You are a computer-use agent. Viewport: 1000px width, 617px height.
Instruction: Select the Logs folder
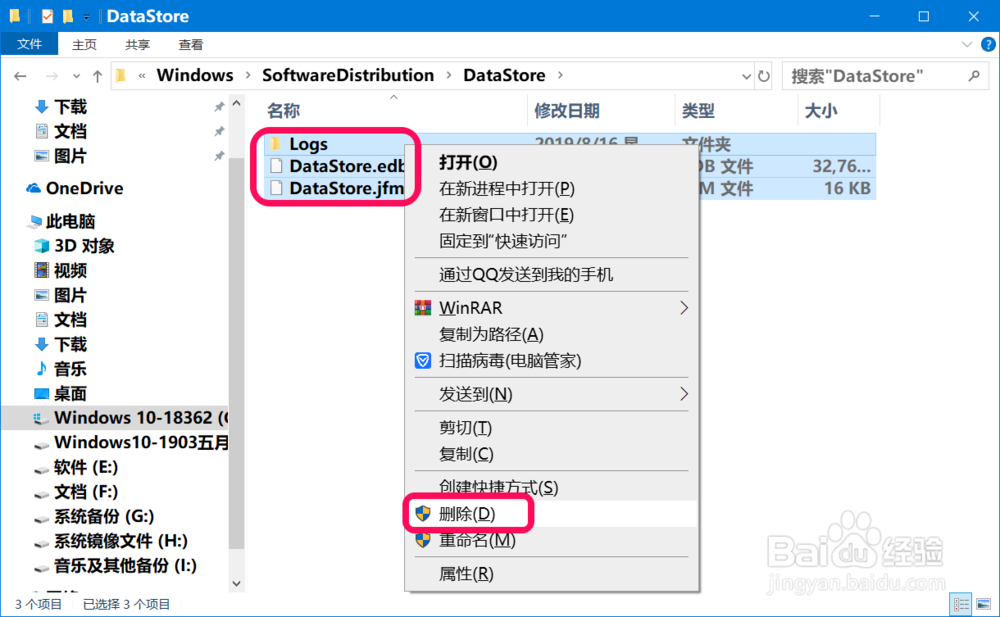[x=309, y=144]
